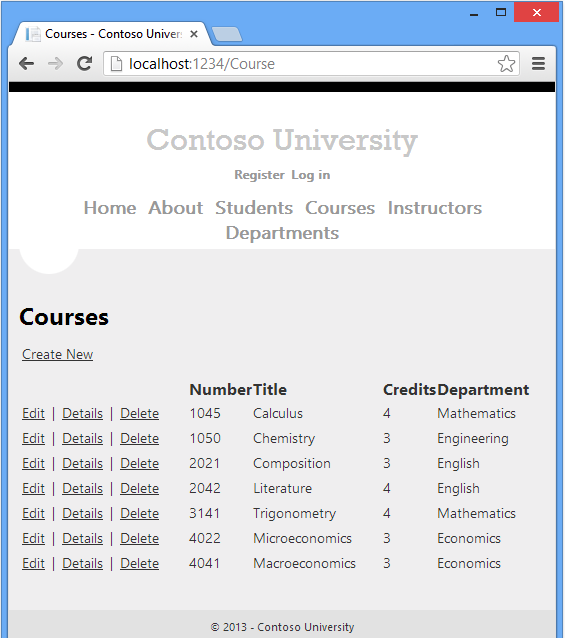Edit the Trigonometry course
The width and height of the screenshot is (565, 638).
tap(33, 513)
